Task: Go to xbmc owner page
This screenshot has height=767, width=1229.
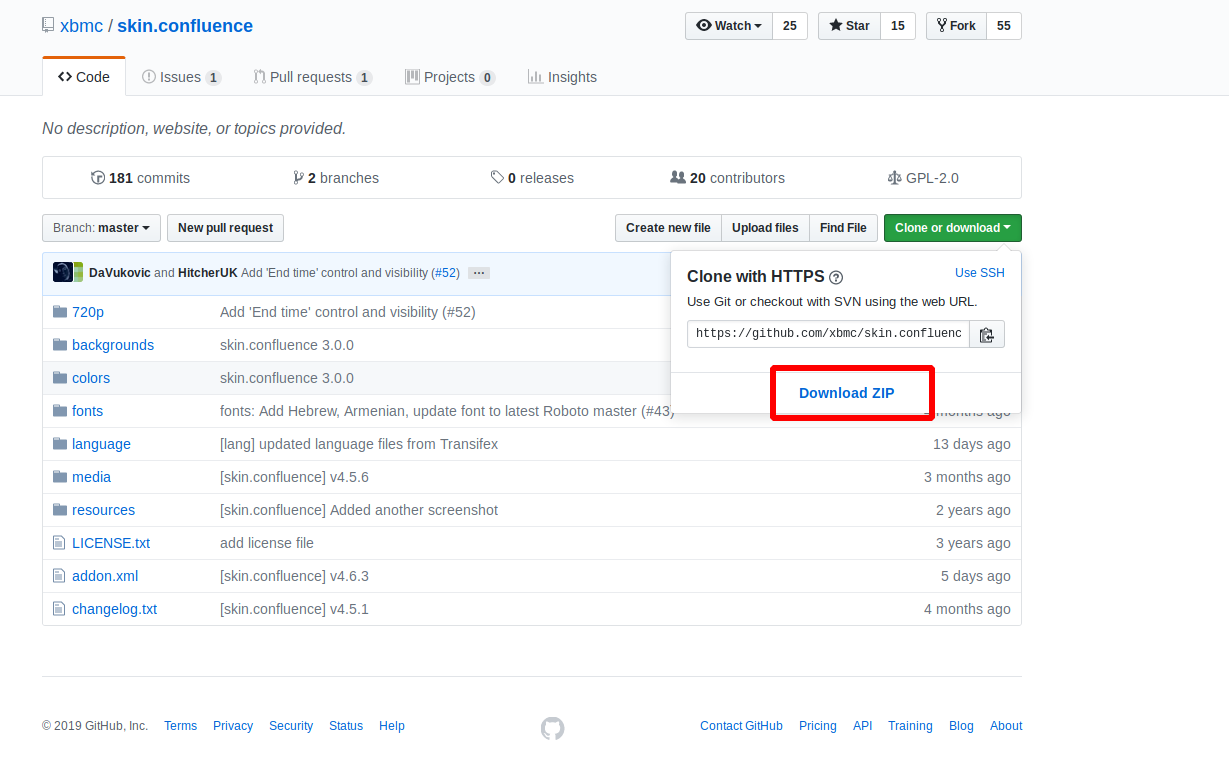Action: click(x=82, y=26)
